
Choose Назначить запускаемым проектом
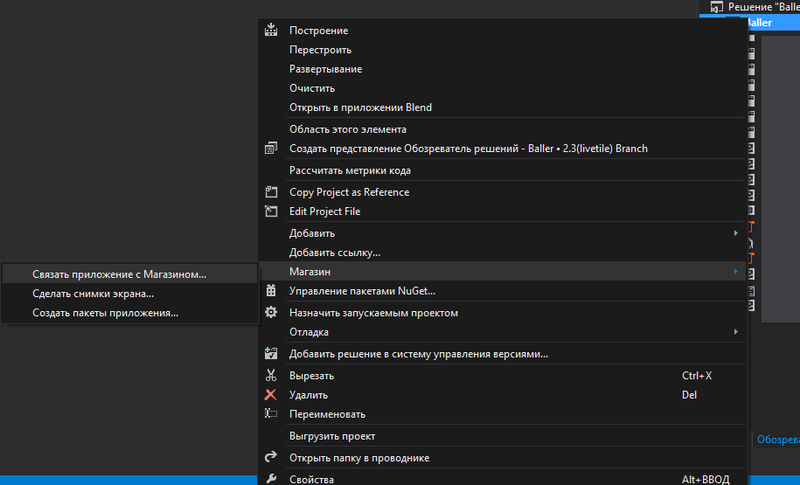[503, 313]
